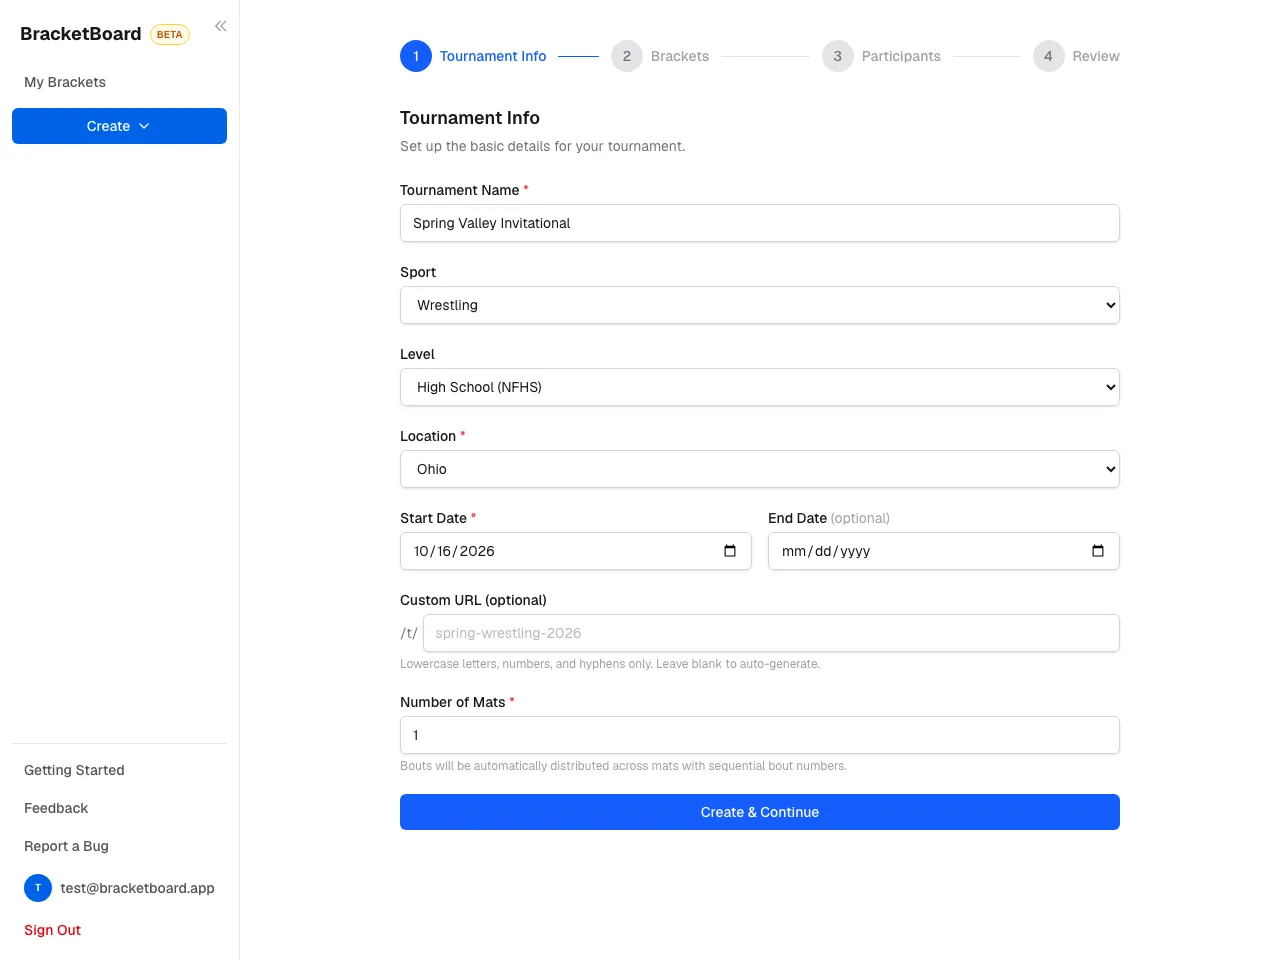Click Create & Continue button
The width and height of the screenshot is (1280, 960).
point(760,812)
